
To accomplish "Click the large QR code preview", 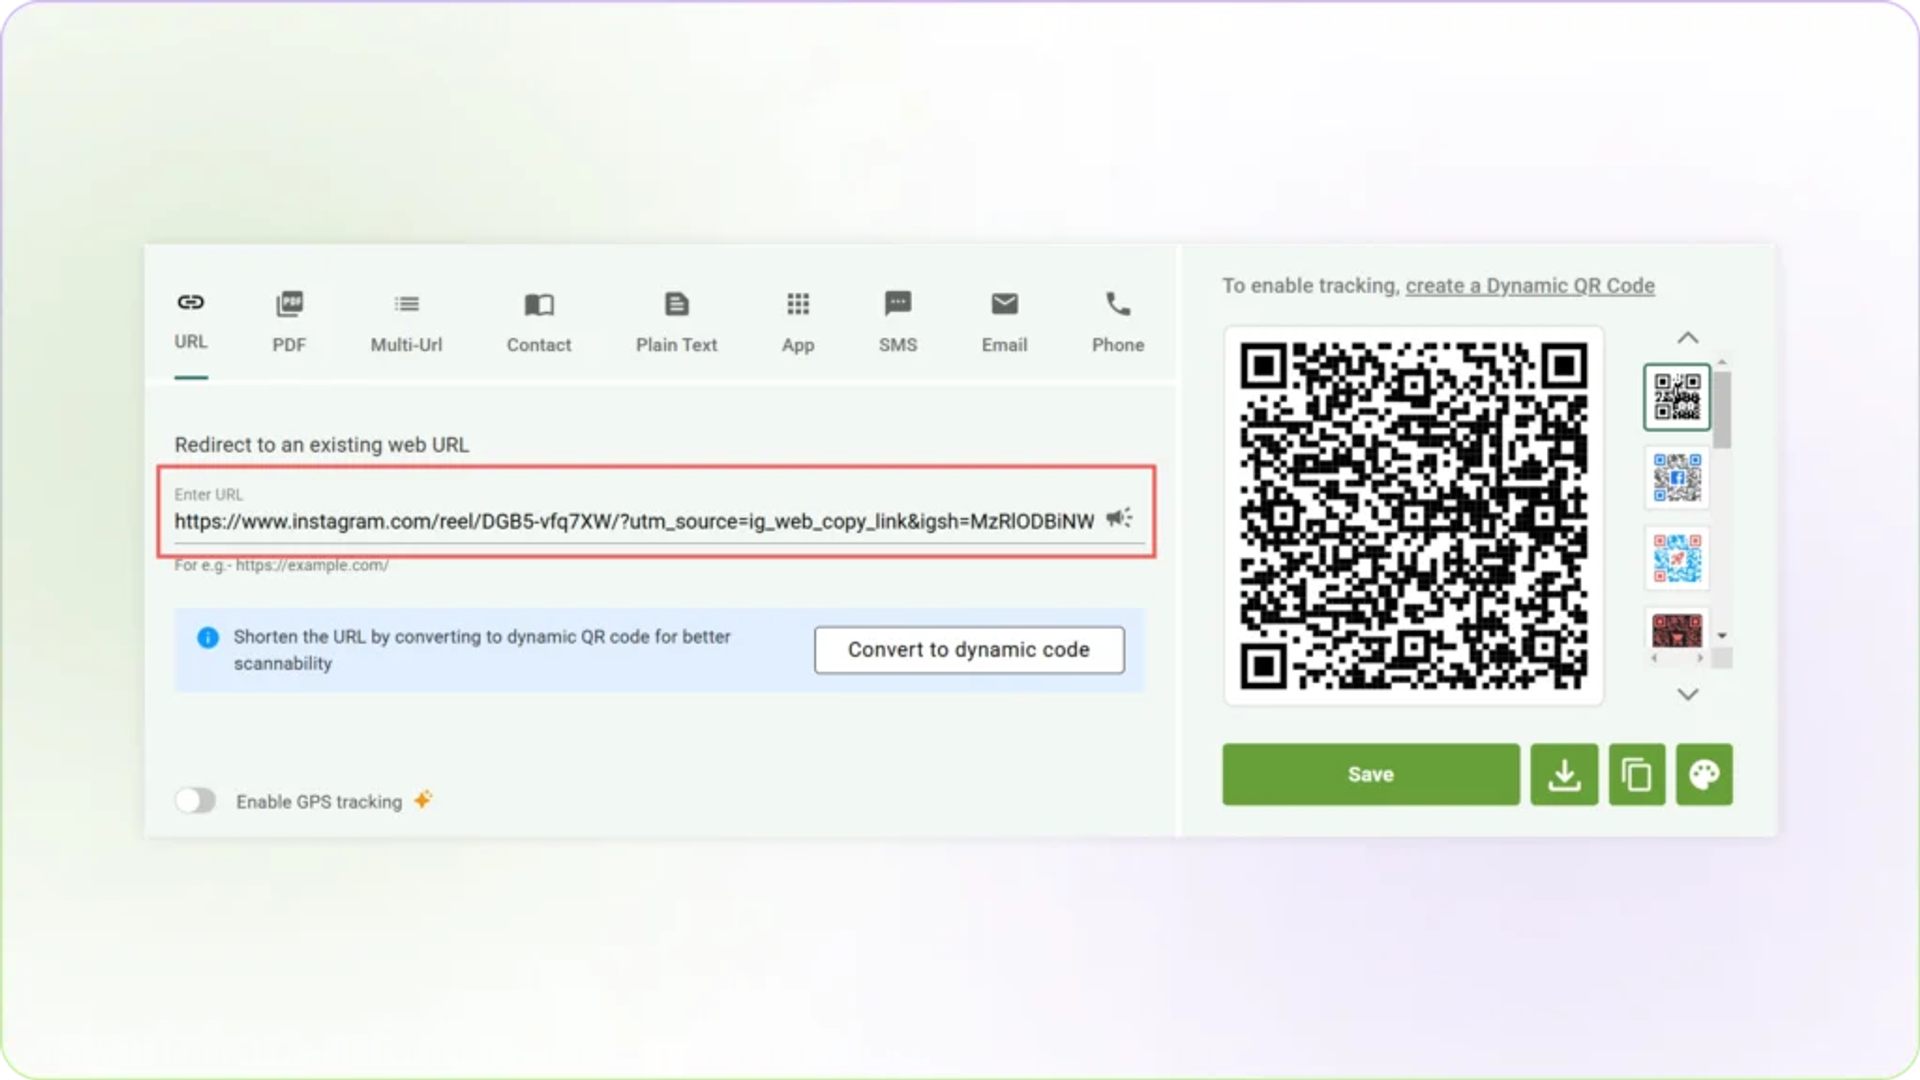I will (x=1413, y=515).
